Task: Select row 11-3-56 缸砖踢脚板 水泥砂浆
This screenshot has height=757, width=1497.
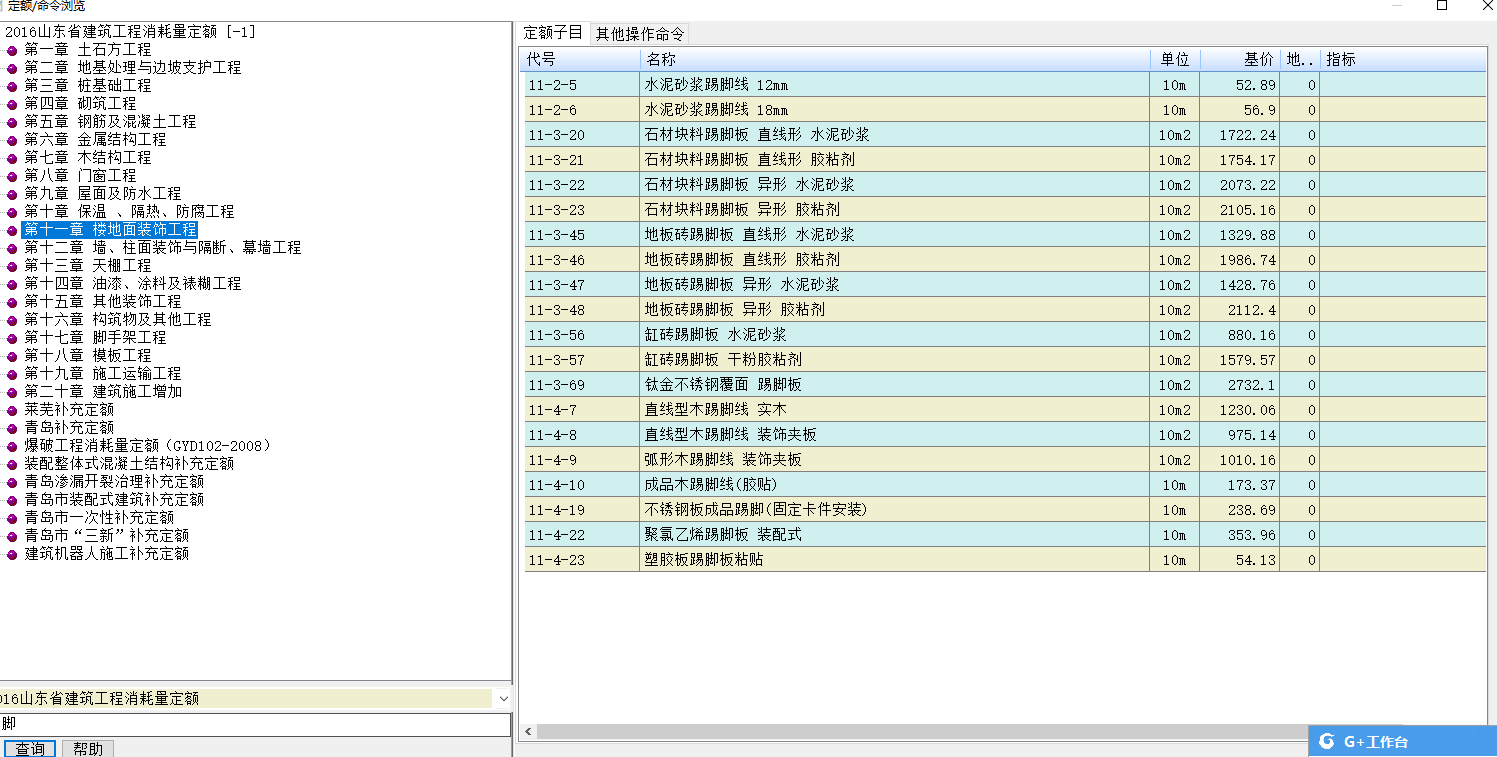Action: (1005, 335)
